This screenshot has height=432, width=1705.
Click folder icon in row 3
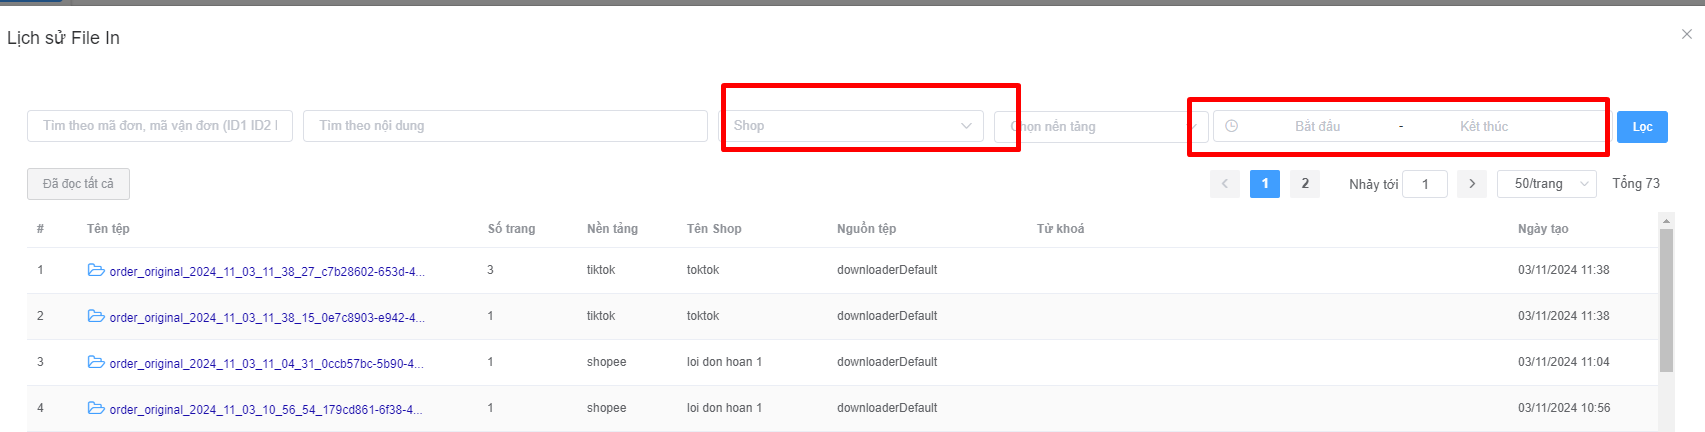96,362
